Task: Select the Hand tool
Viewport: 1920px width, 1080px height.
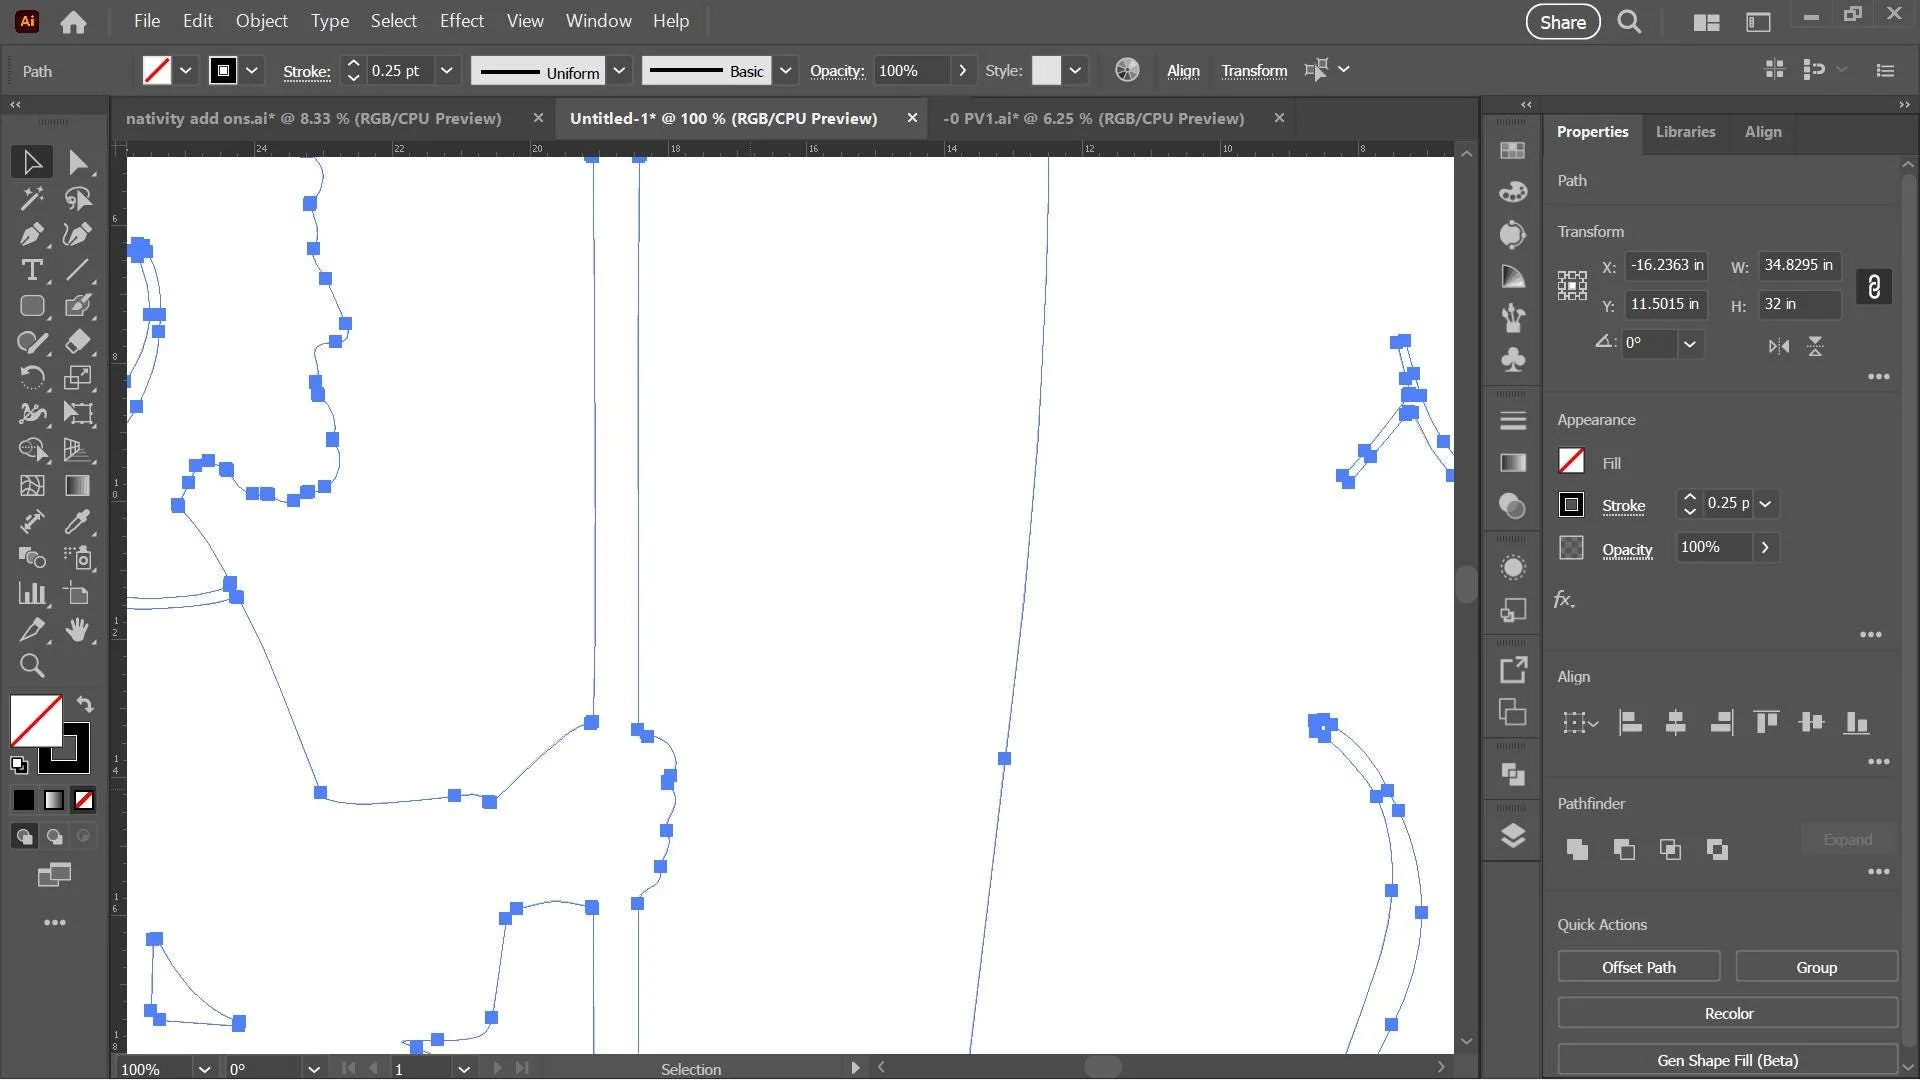Action: (78, 630)
